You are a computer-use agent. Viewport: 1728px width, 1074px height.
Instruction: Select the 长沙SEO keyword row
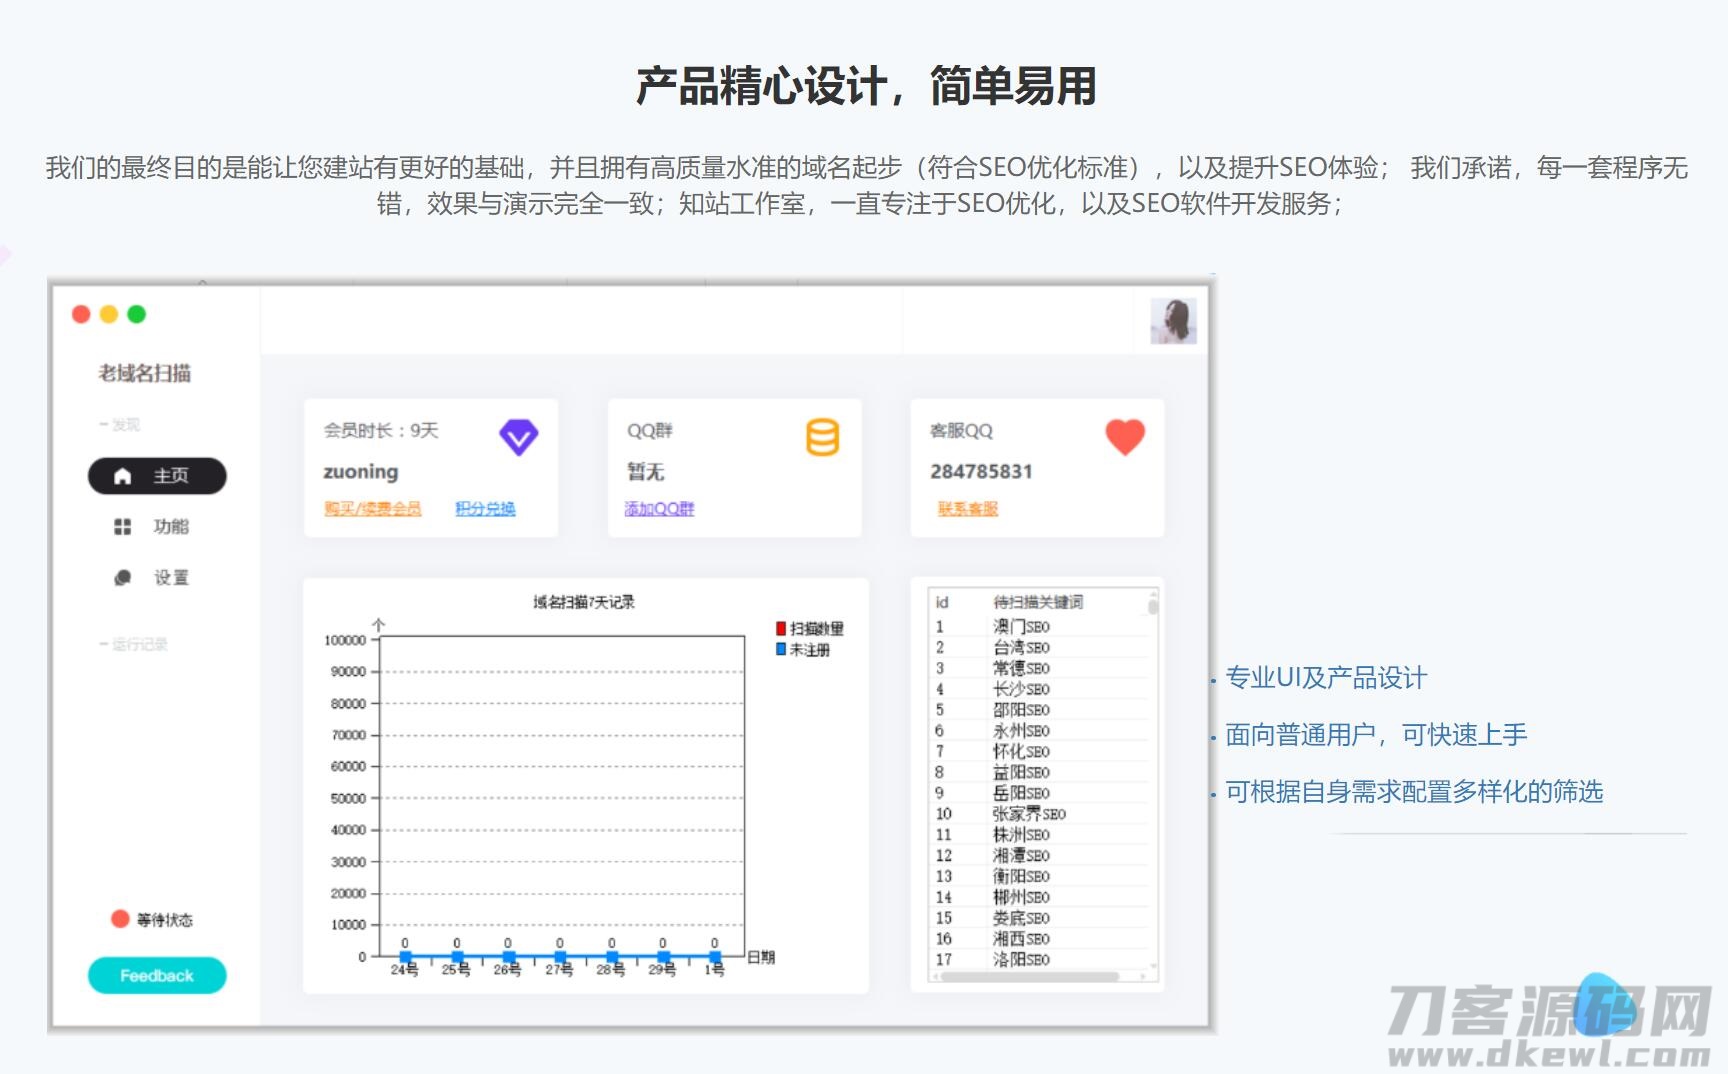click(1038, 689)
